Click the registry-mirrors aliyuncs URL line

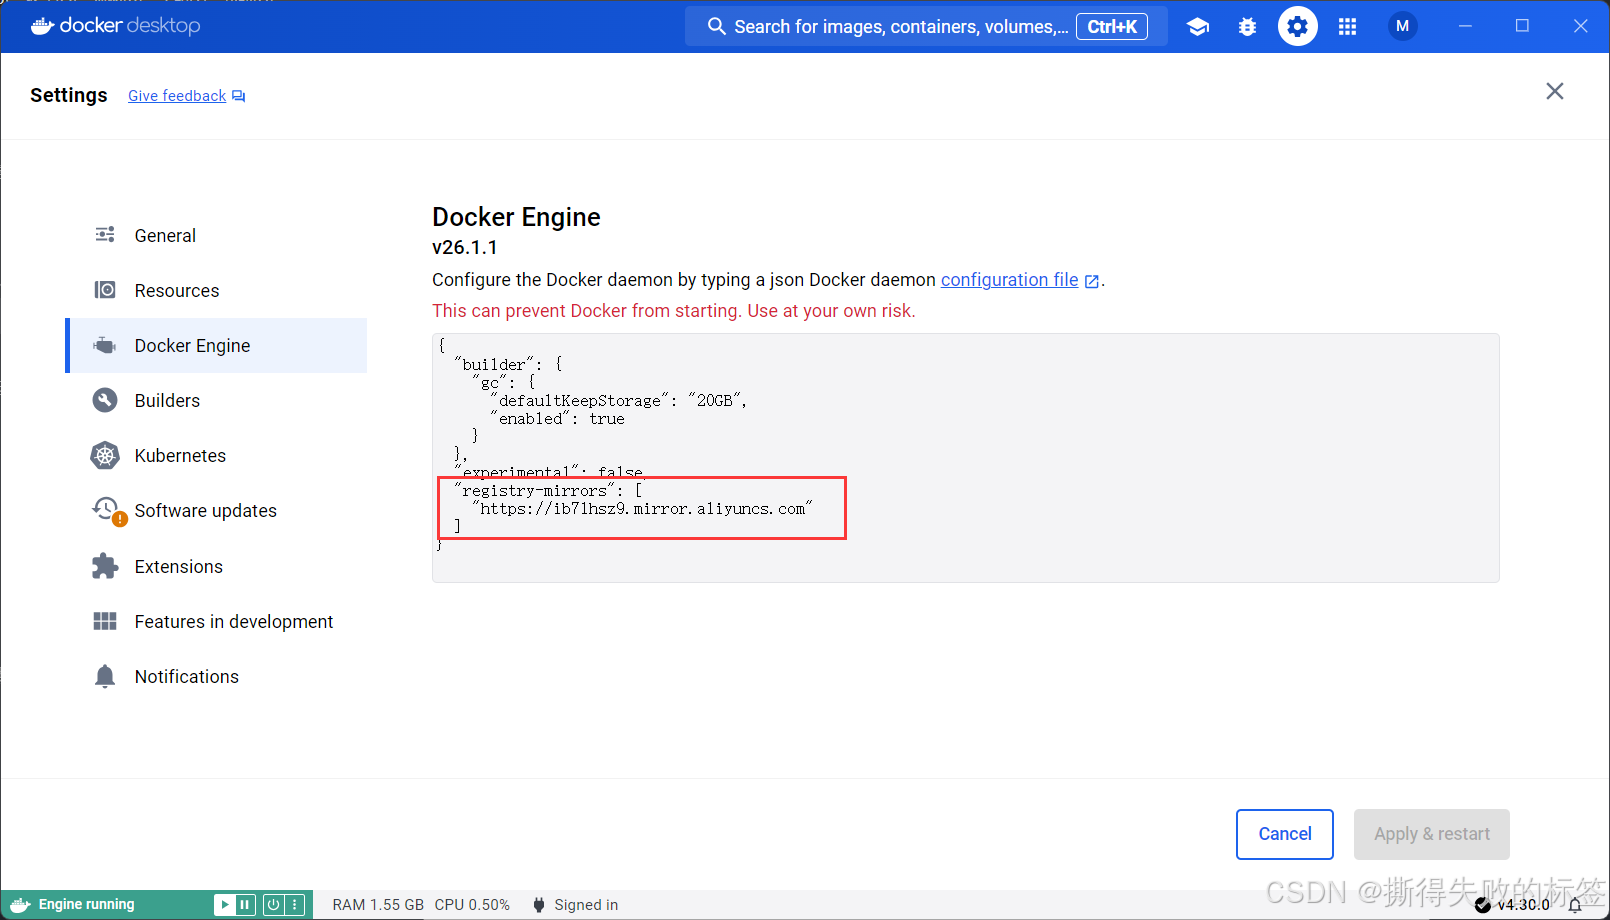click(642, 509)
